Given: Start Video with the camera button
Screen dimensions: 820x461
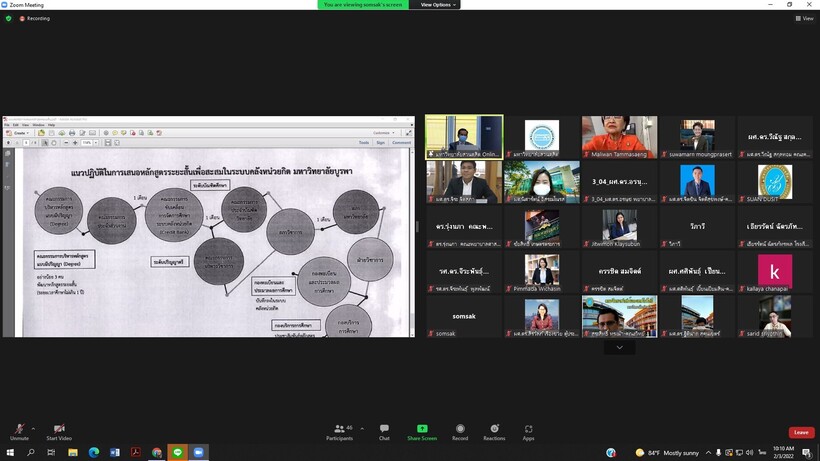Looking at the screenshot, I should pos(59,430).
